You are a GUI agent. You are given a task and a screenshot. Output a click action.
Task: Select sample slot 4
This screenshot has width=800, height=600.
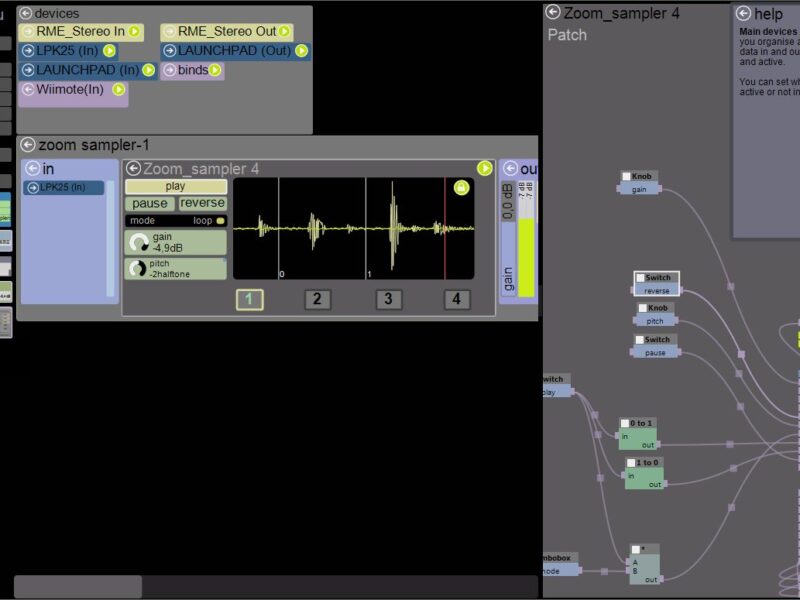pyautogui.click(x=457, y=299)
